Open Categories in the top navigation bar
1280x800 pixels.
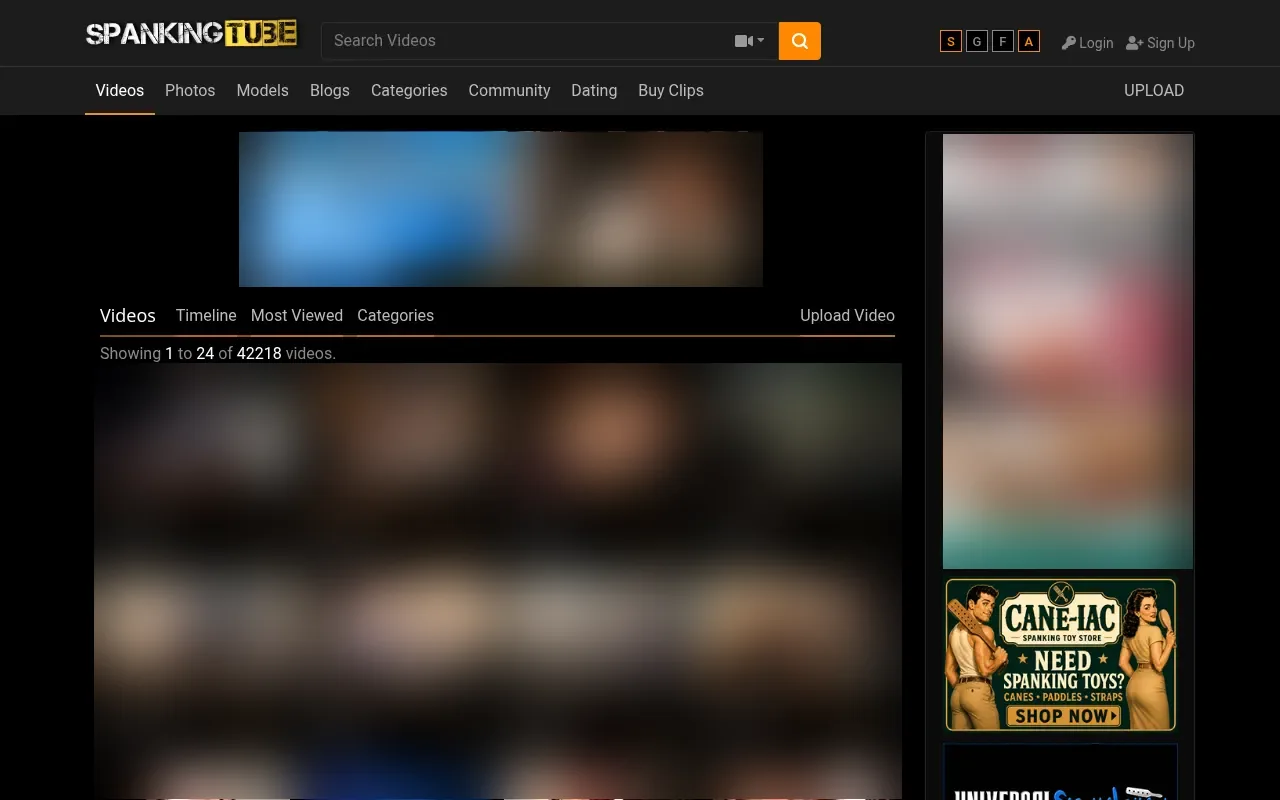409,90
